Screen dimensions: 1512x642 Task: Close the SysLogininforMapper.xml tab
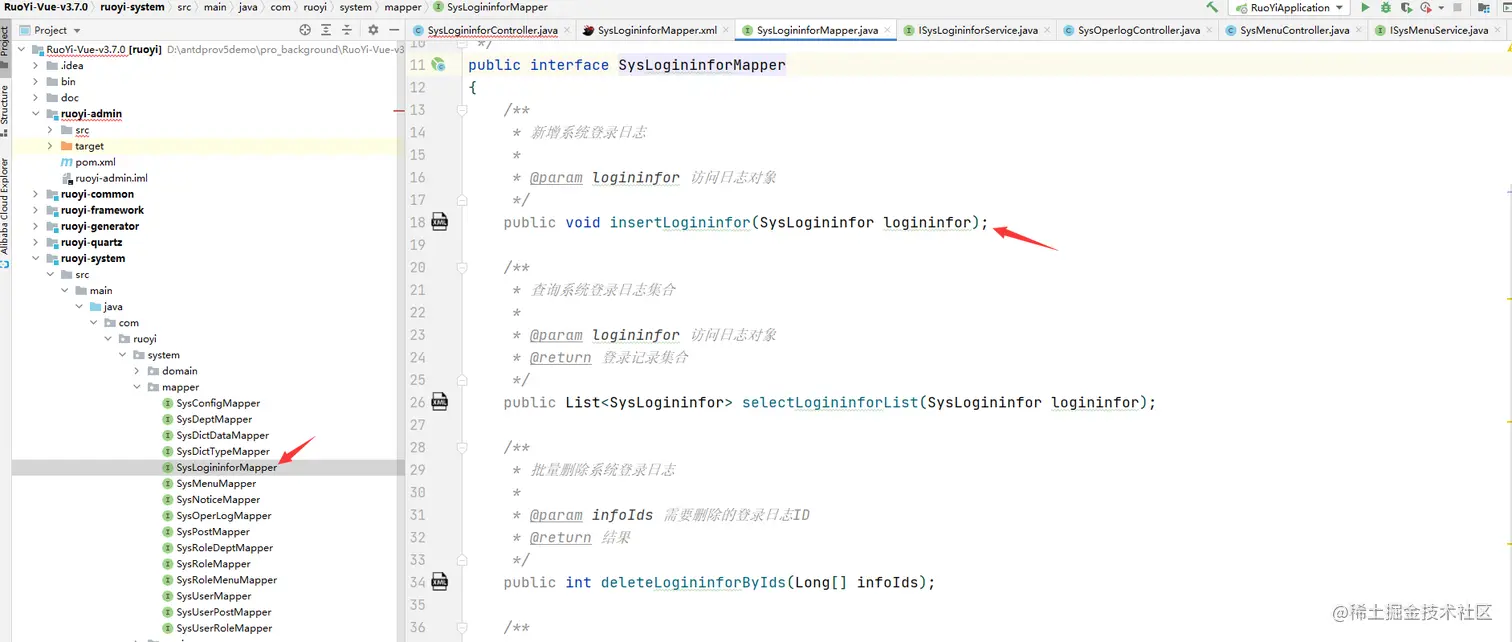[726, 30]
